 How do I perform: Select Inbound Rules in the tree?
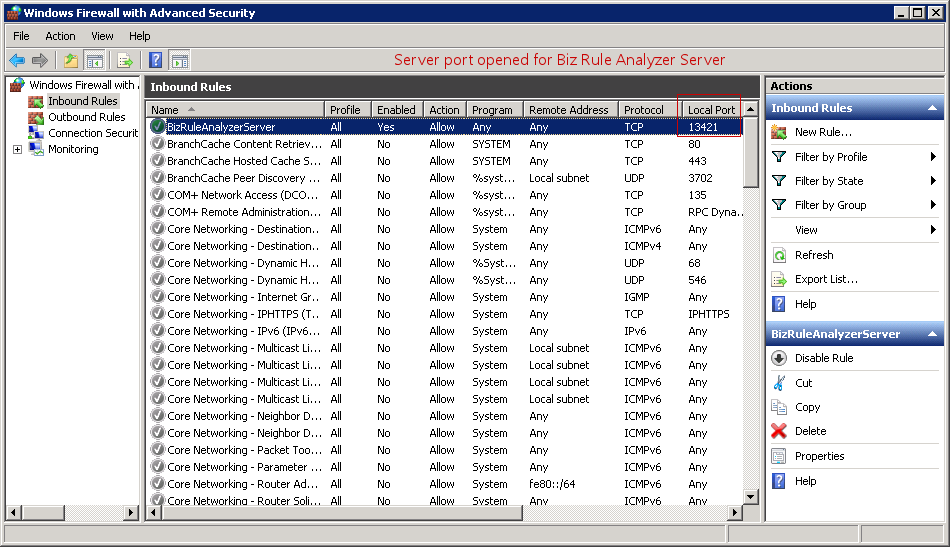82,101
